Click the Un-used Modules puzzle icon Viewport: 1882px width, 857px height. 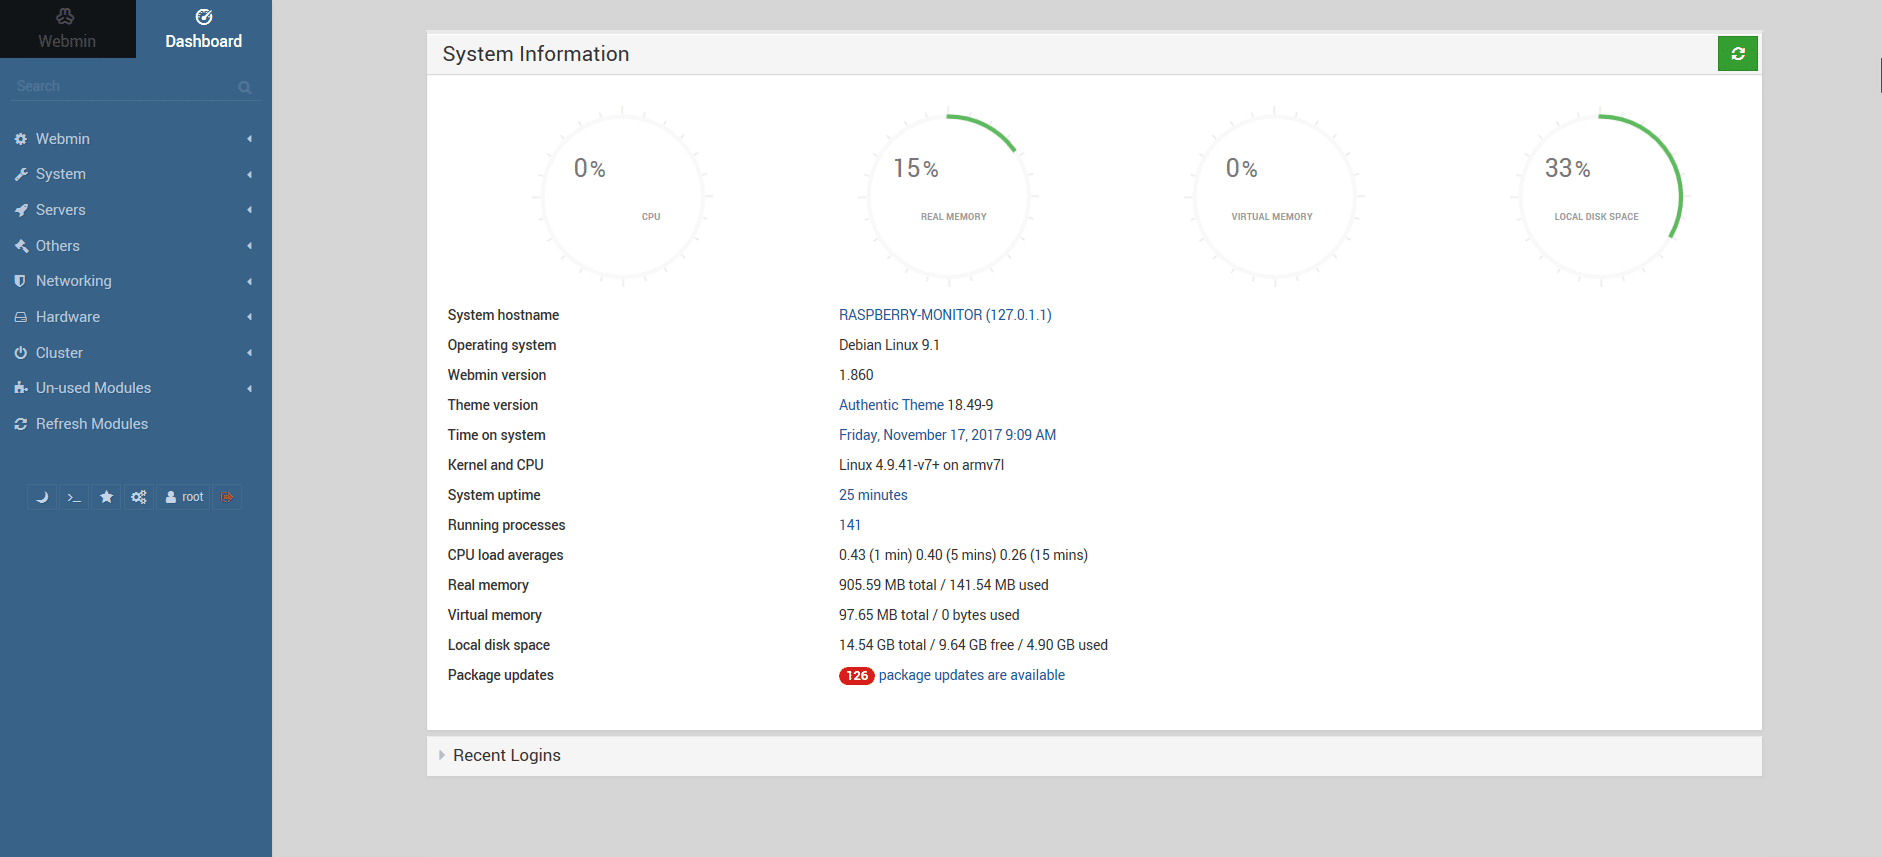20,388
